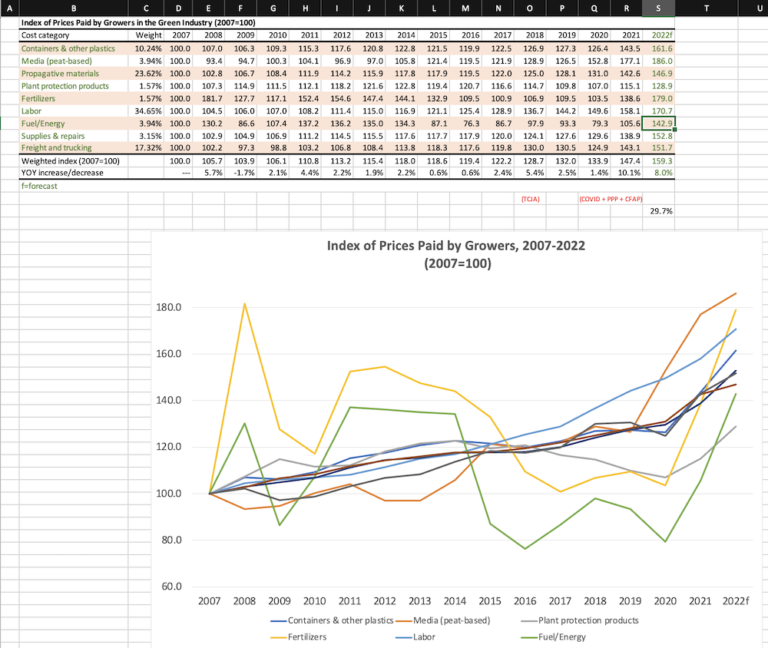Select the YOY increase/decrease row label

(62, 172)
